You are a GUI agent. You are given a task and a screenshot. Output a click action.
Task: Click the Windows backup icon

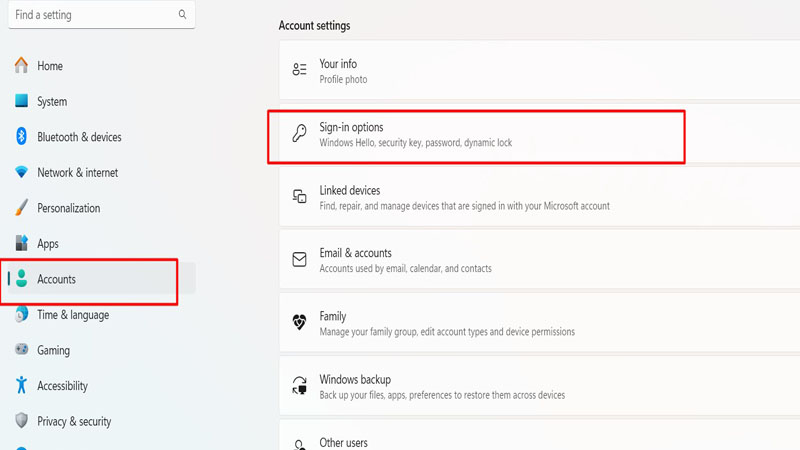click(x=299, y=386)
